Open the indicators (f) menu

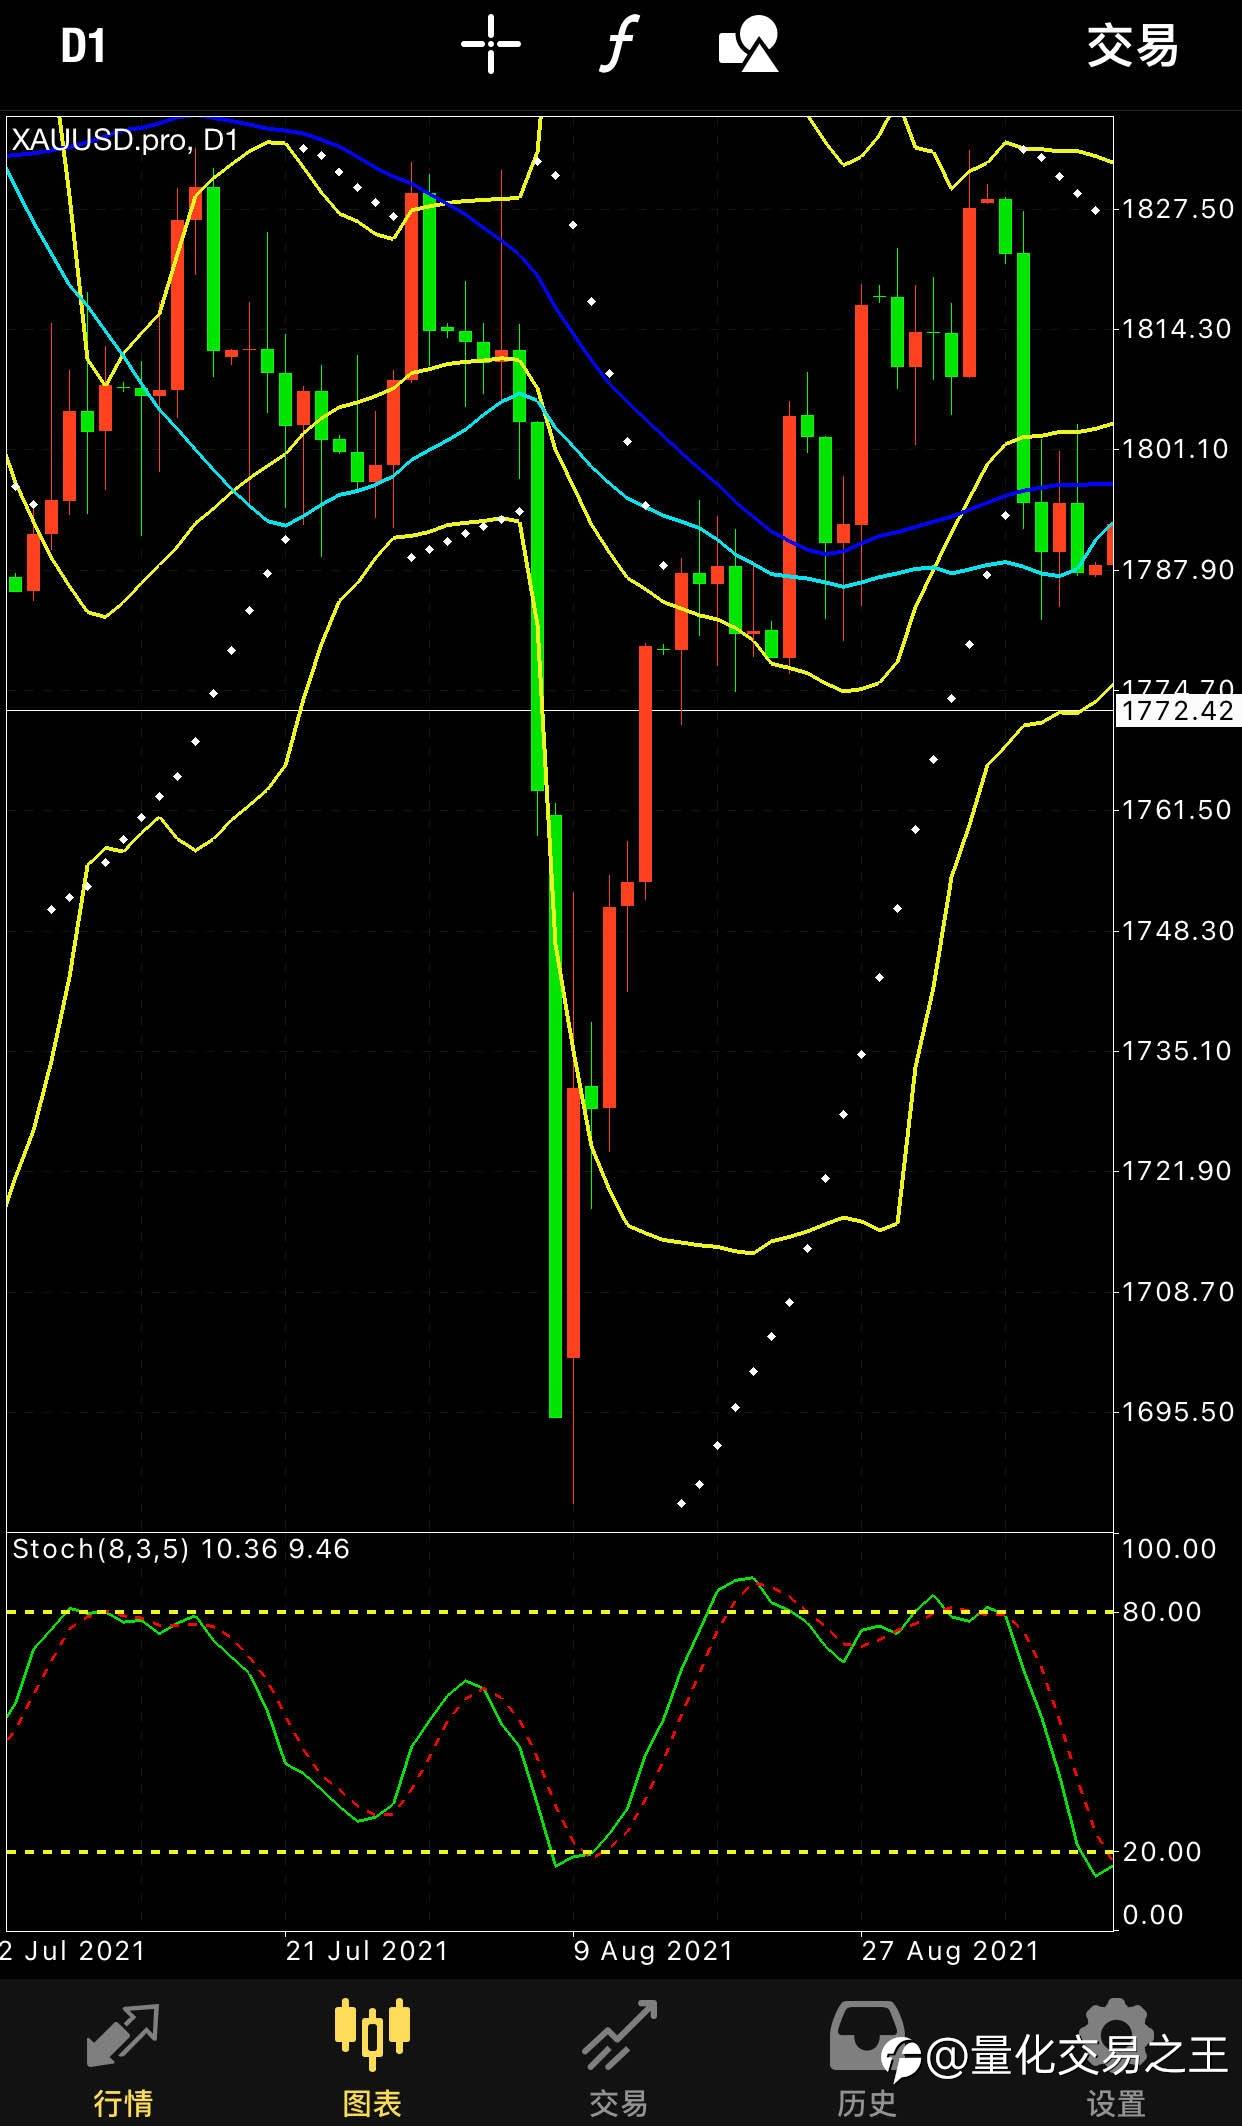[618, 45]
